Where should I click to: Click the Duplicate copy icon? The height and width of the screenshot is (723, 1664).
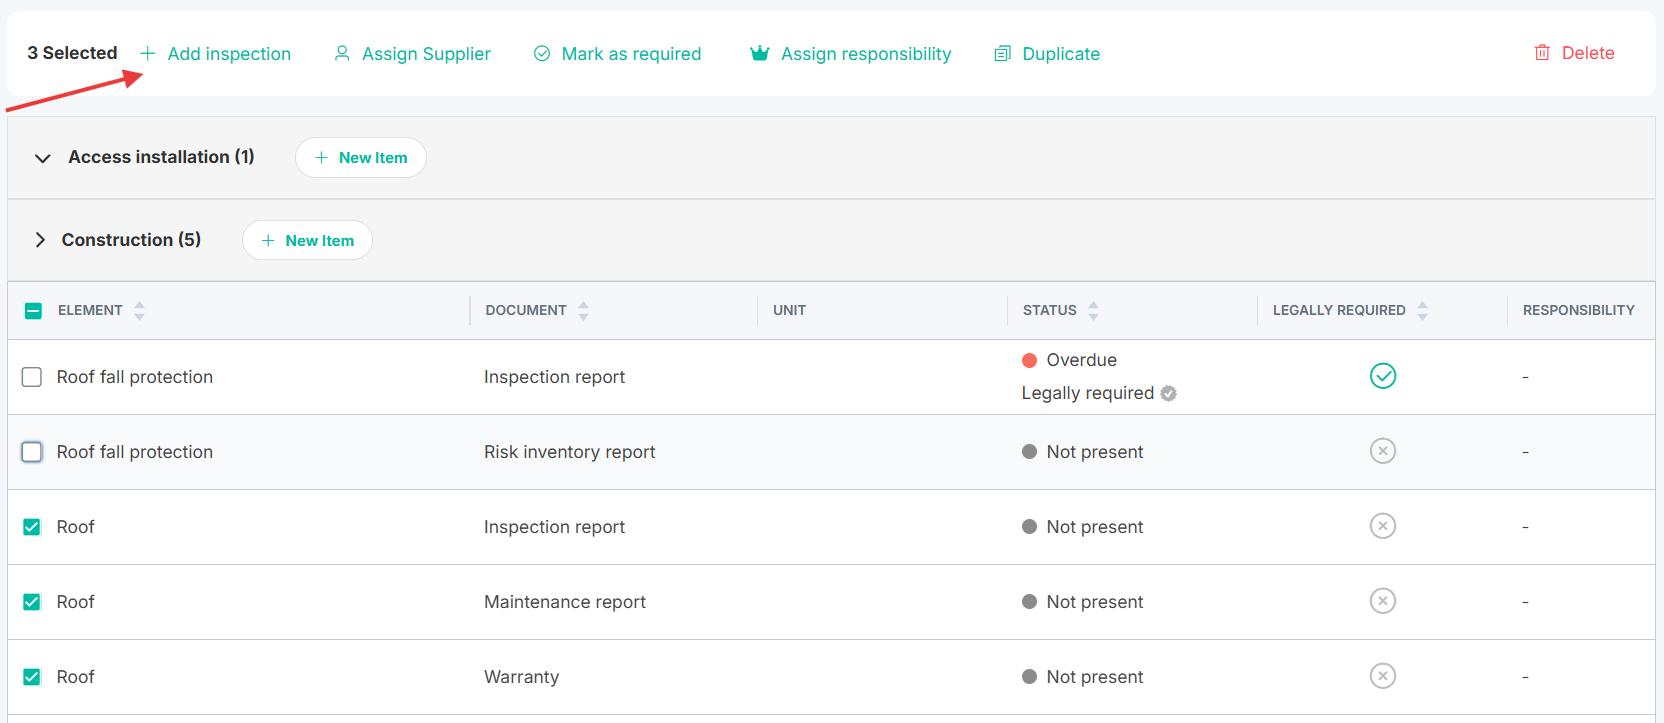[1002, 53]
